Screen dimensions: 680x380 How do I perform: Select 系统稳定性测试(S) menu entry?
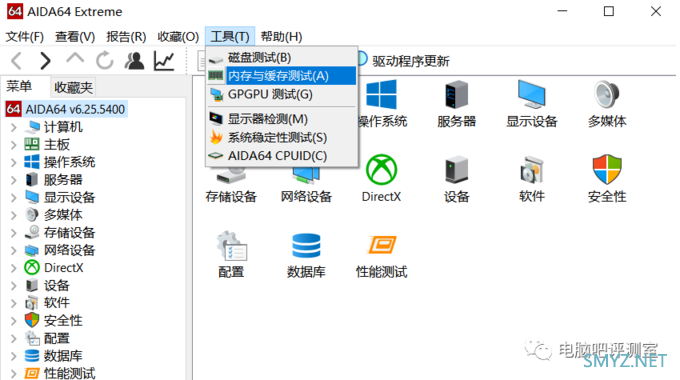coord(282,138)
